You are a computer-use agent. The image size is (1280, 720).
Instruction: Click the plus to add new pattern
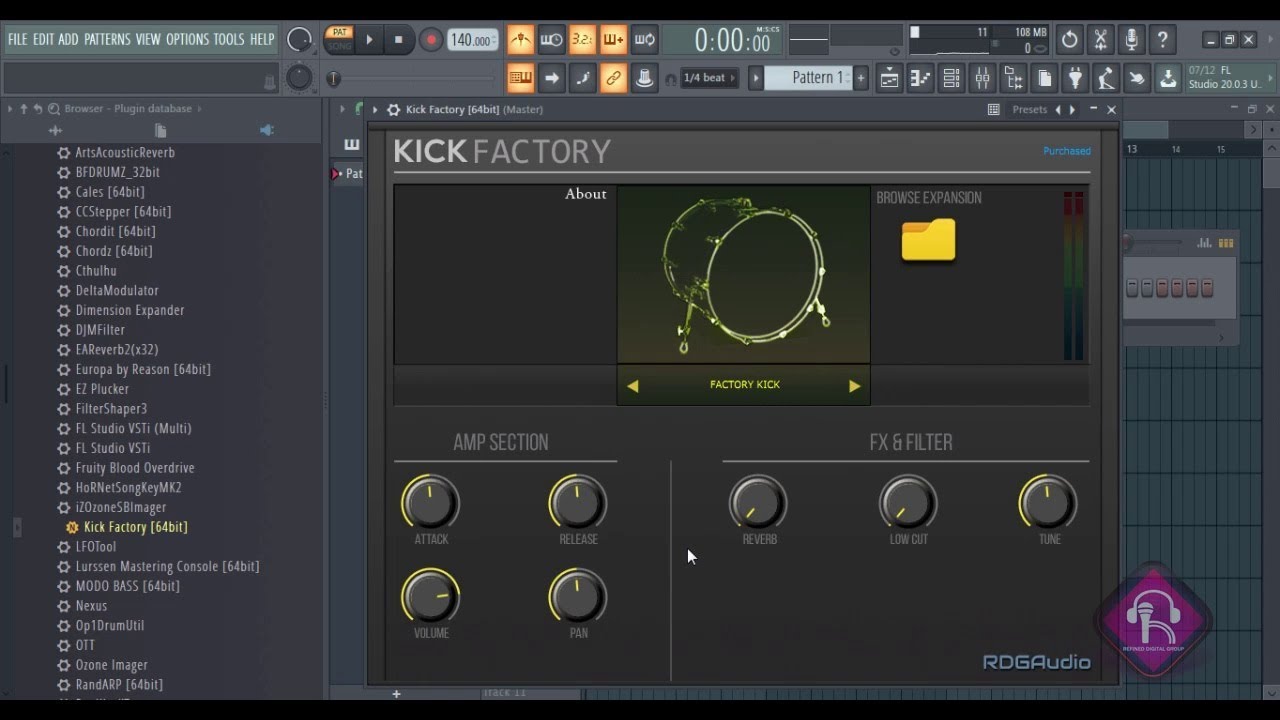[x=861, y=78]
